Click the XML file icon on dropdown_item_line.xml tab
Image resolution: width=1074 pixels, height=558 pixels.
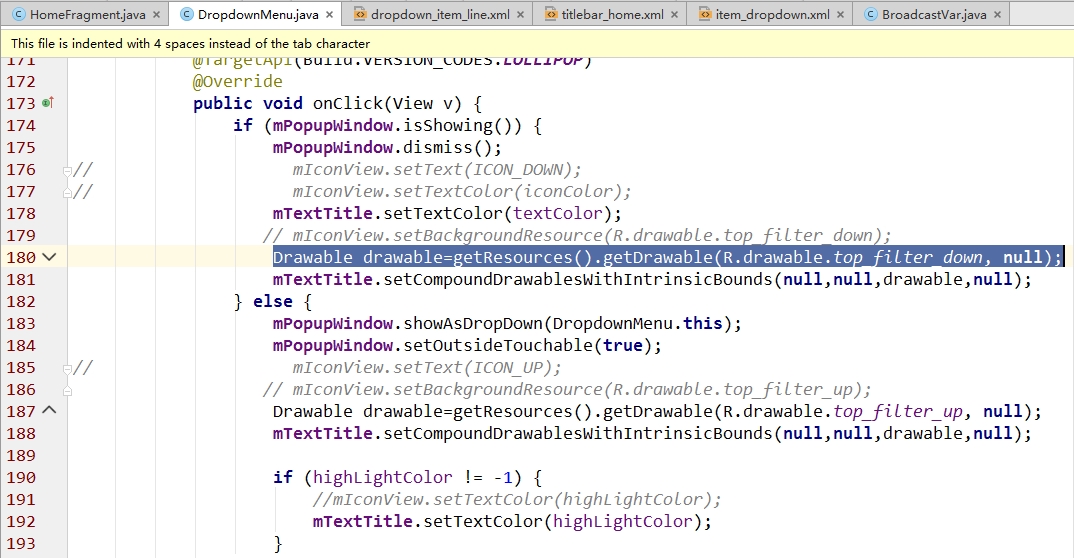[x=360, y=14]
